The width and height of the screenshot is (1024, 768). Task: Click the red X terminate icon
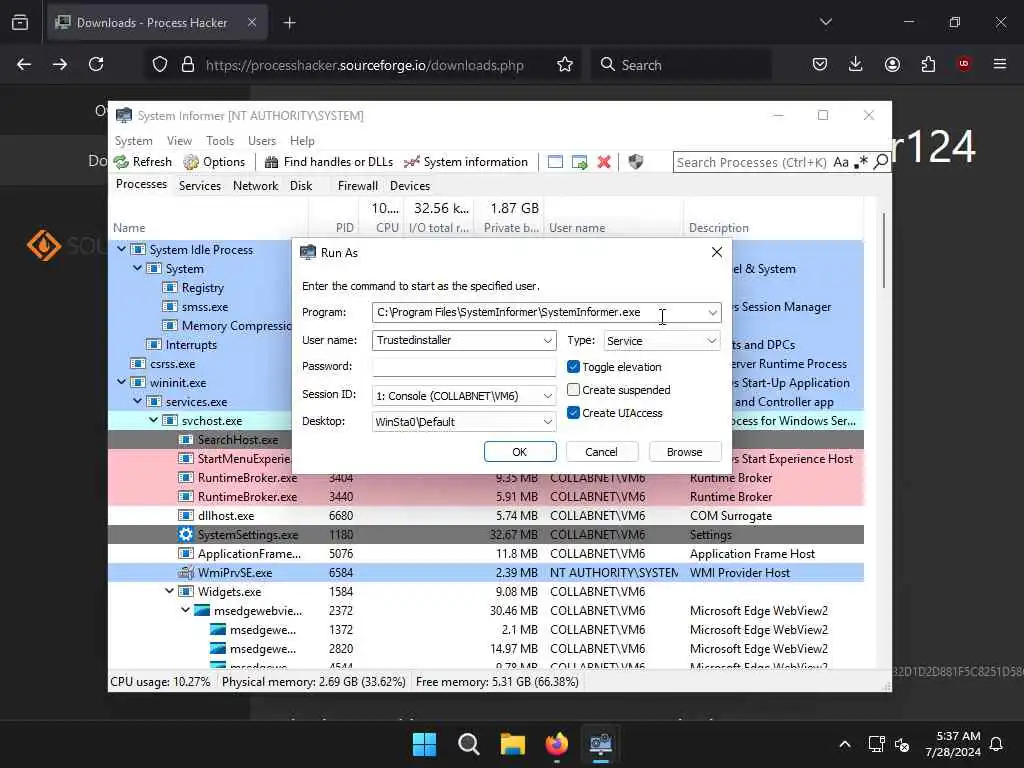tap(604, 162)
